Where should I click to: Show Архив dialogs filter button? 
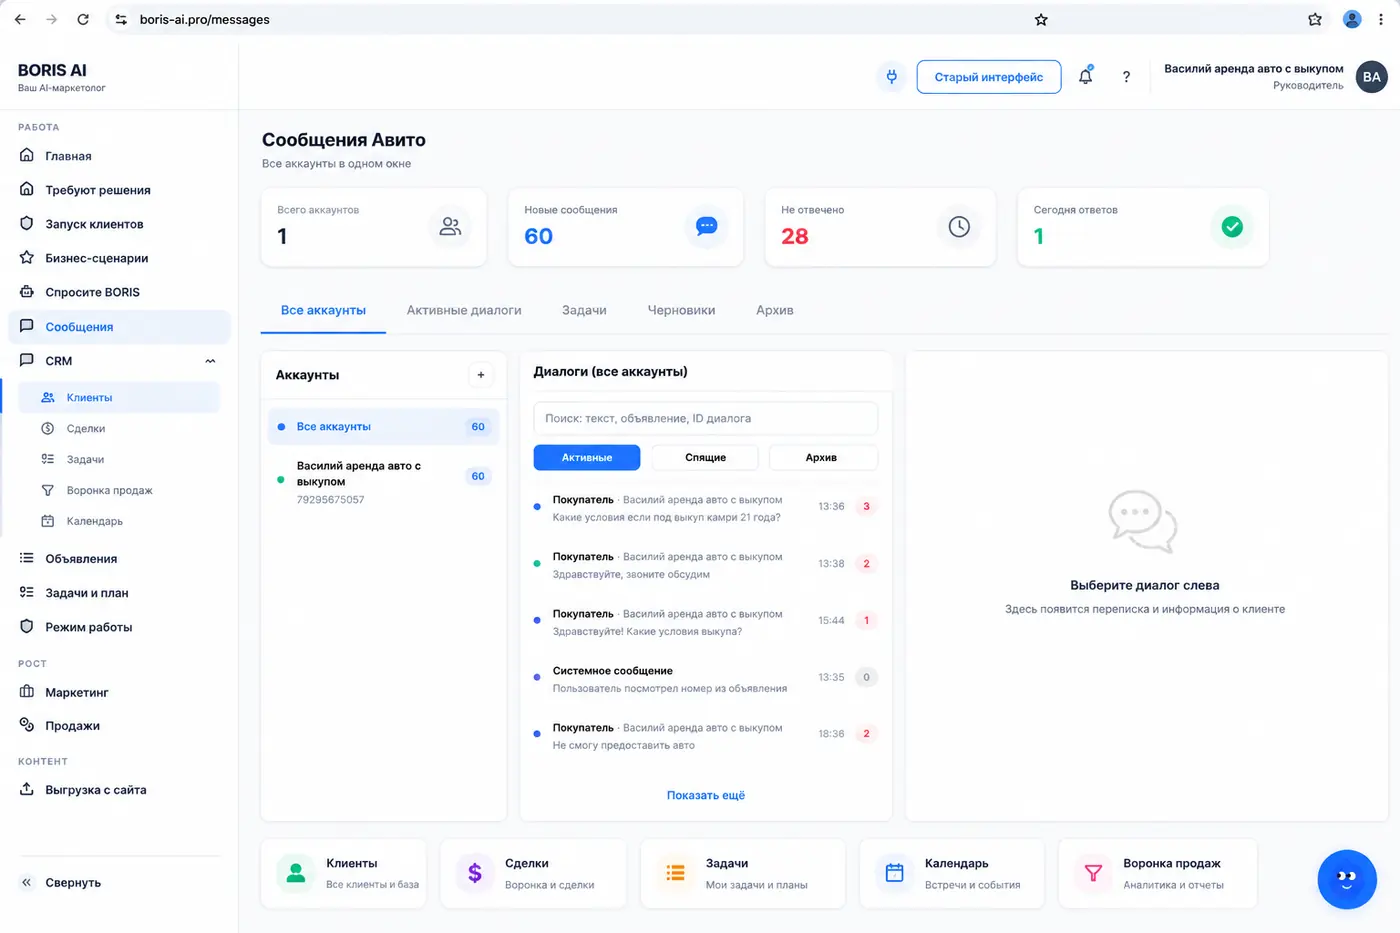point(821,457)
